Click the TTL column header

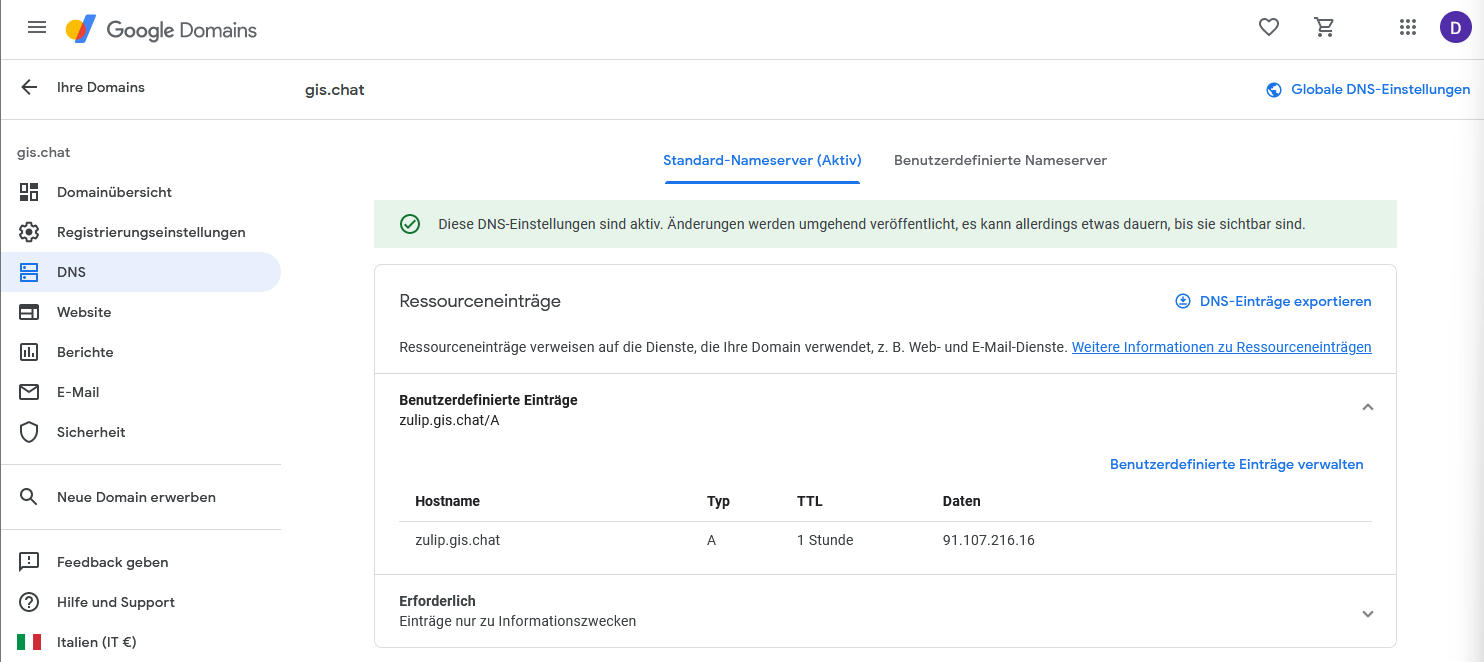pos(809,501)
